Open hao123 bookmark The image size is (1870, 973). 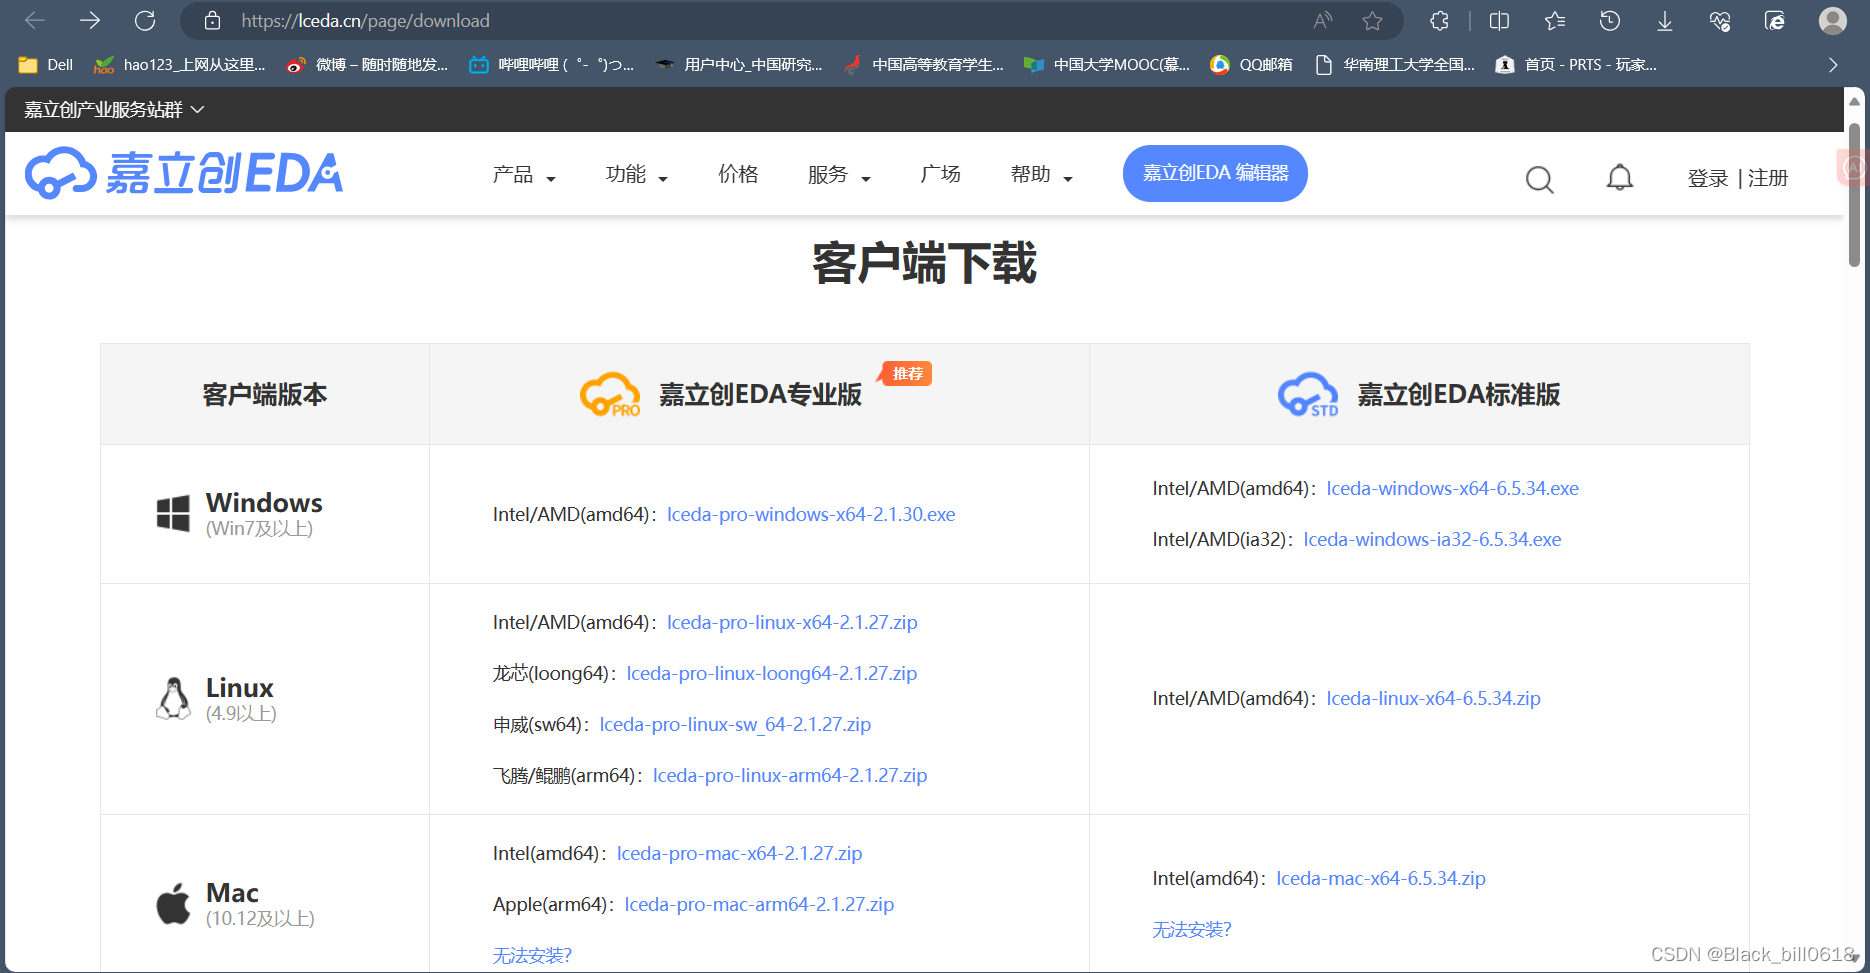(x=179, y=64)
